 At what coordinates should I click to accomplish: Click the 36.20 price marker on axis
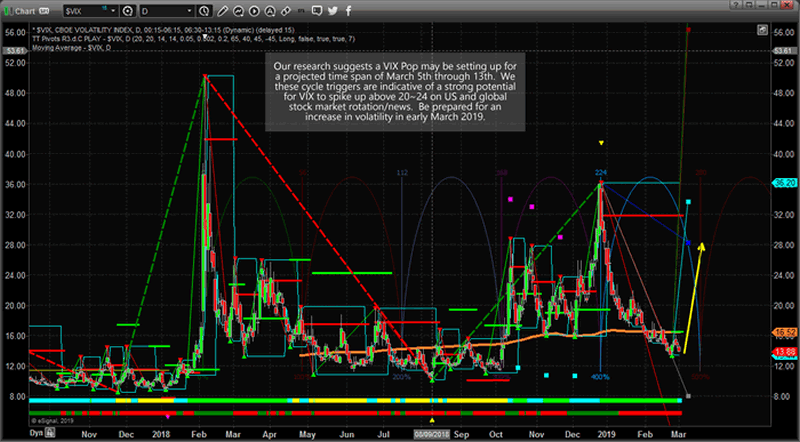click(x=783, y=184)
